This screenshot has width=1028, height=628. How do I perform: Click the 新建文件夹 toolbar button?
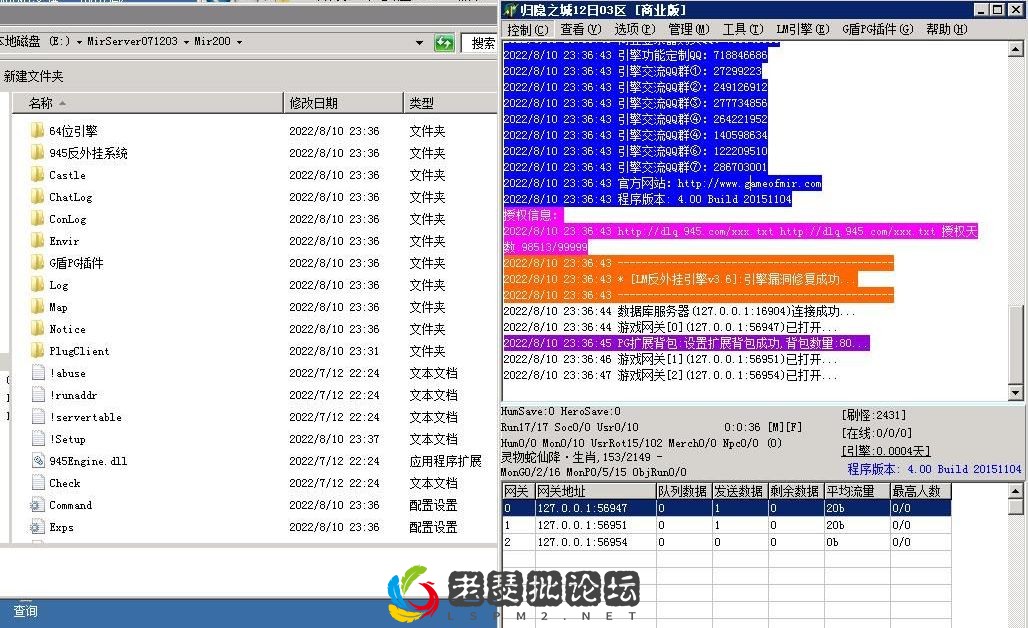point(33,77)
